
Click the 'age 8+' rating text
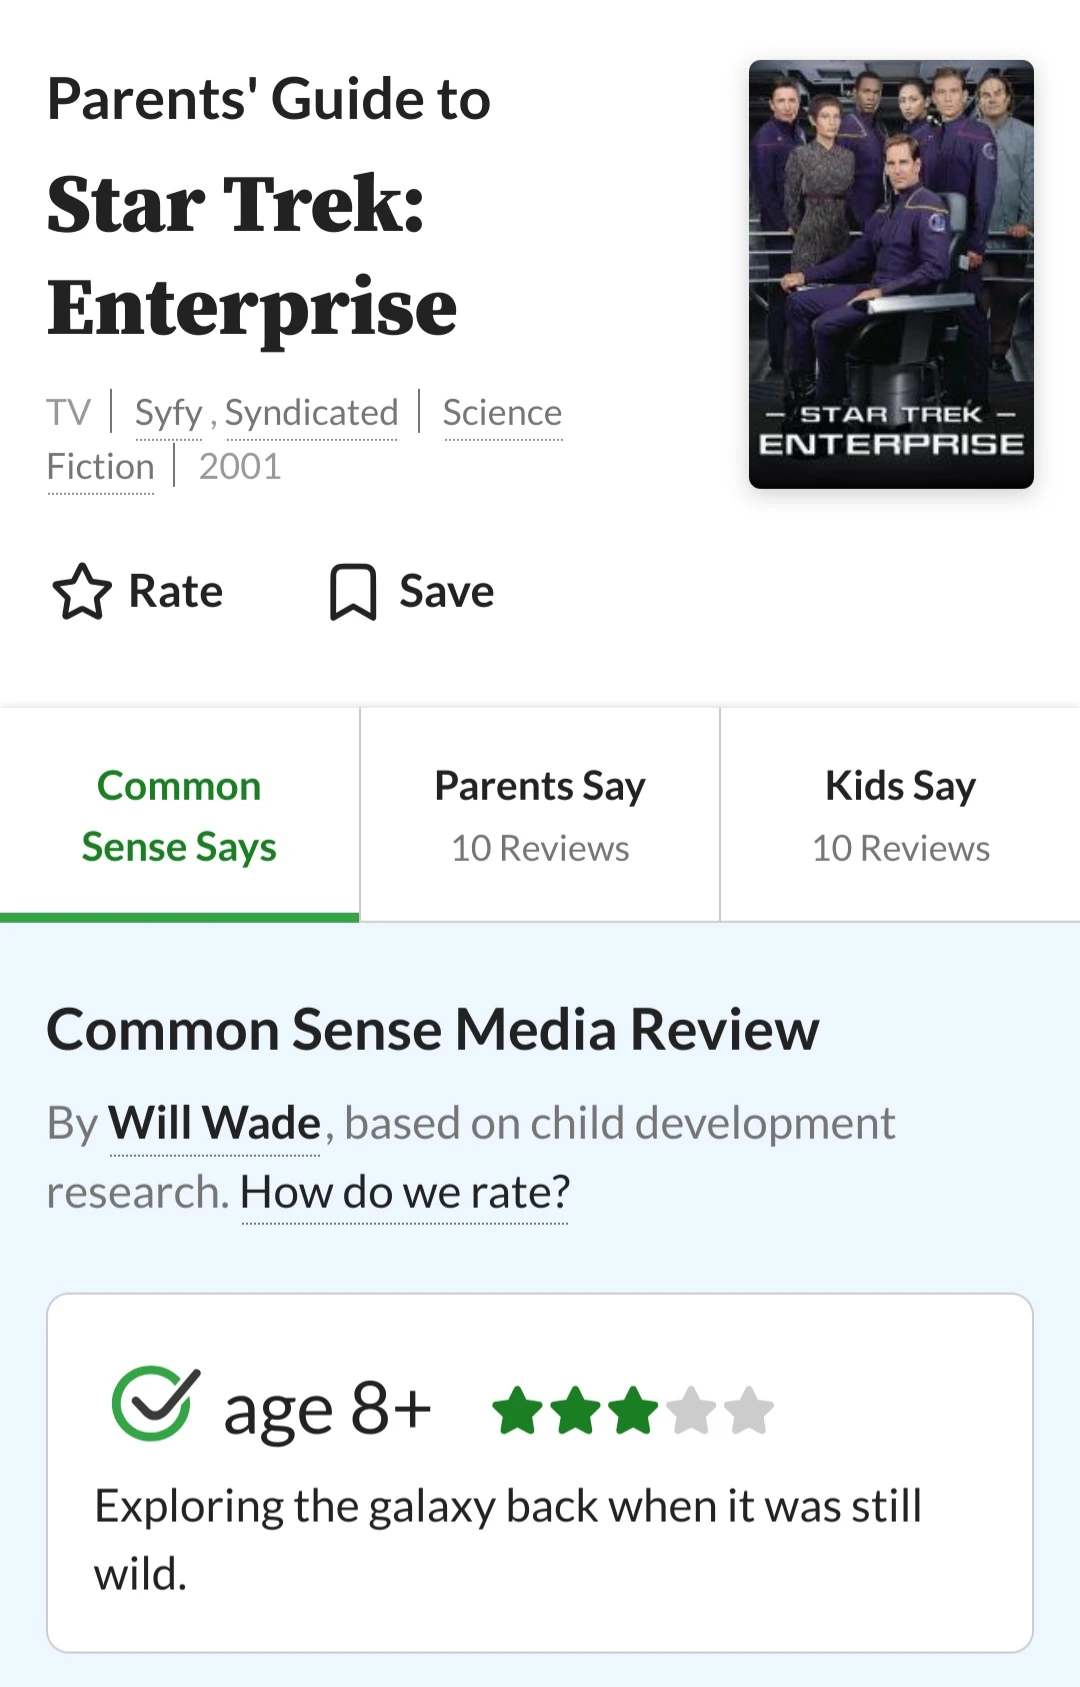pos(327,1409)
